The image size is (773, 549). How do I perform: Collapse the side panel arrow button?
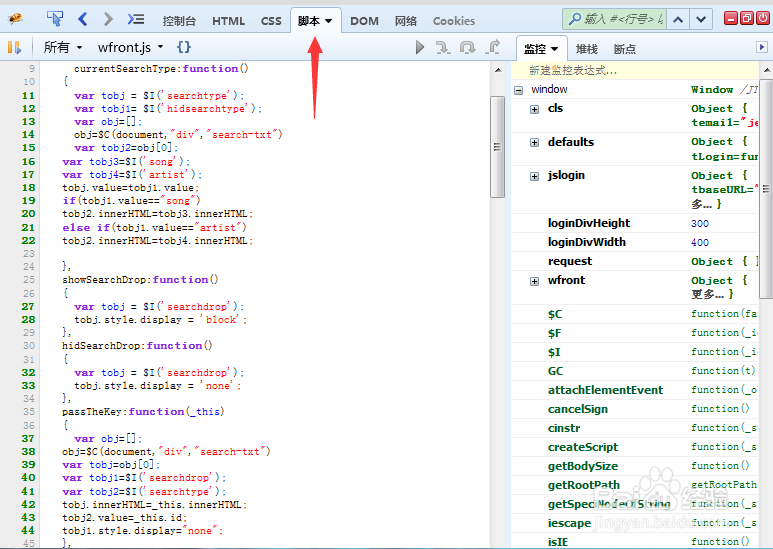click(x=762, y=47)
